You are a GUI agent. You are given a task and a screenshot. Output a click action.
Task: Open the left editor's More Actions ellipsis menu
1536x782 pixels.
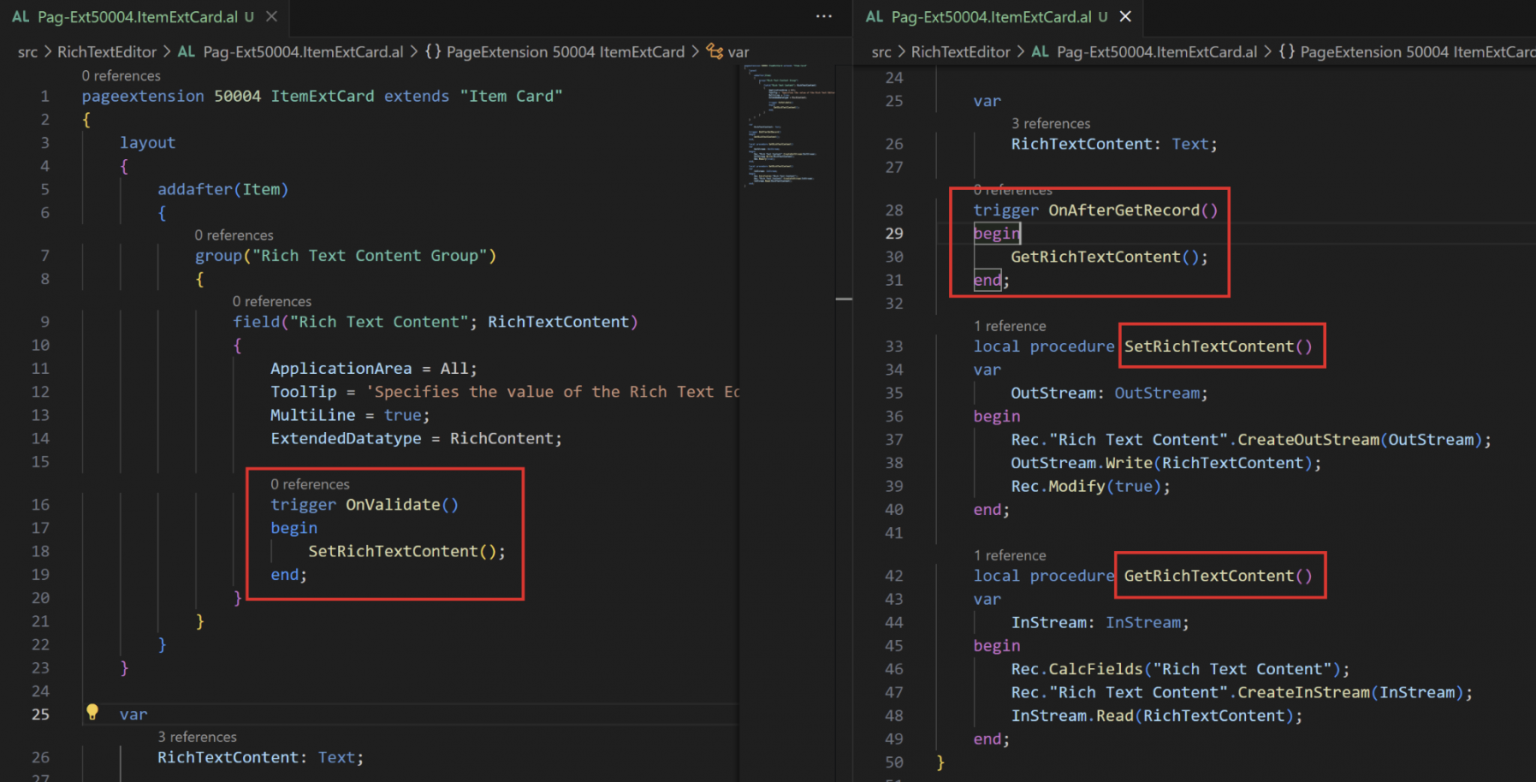pos(823,17)
